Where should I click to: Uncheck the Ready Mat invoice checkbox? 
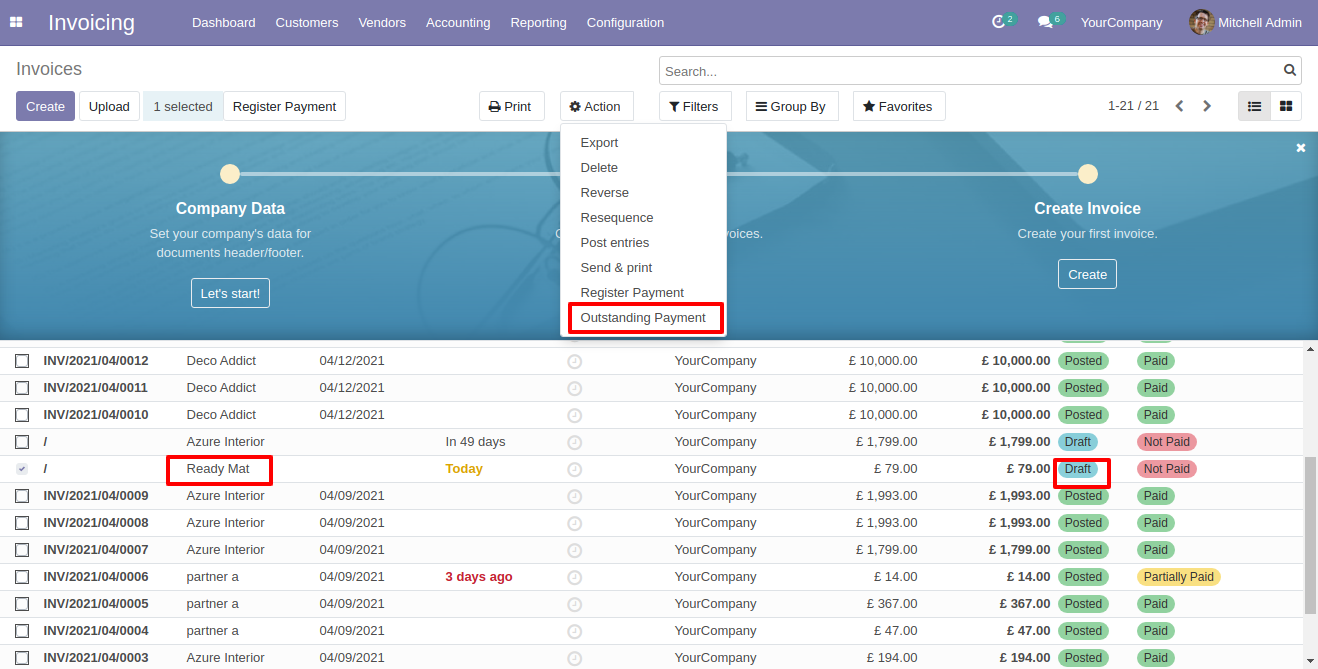tap(22, 469)
